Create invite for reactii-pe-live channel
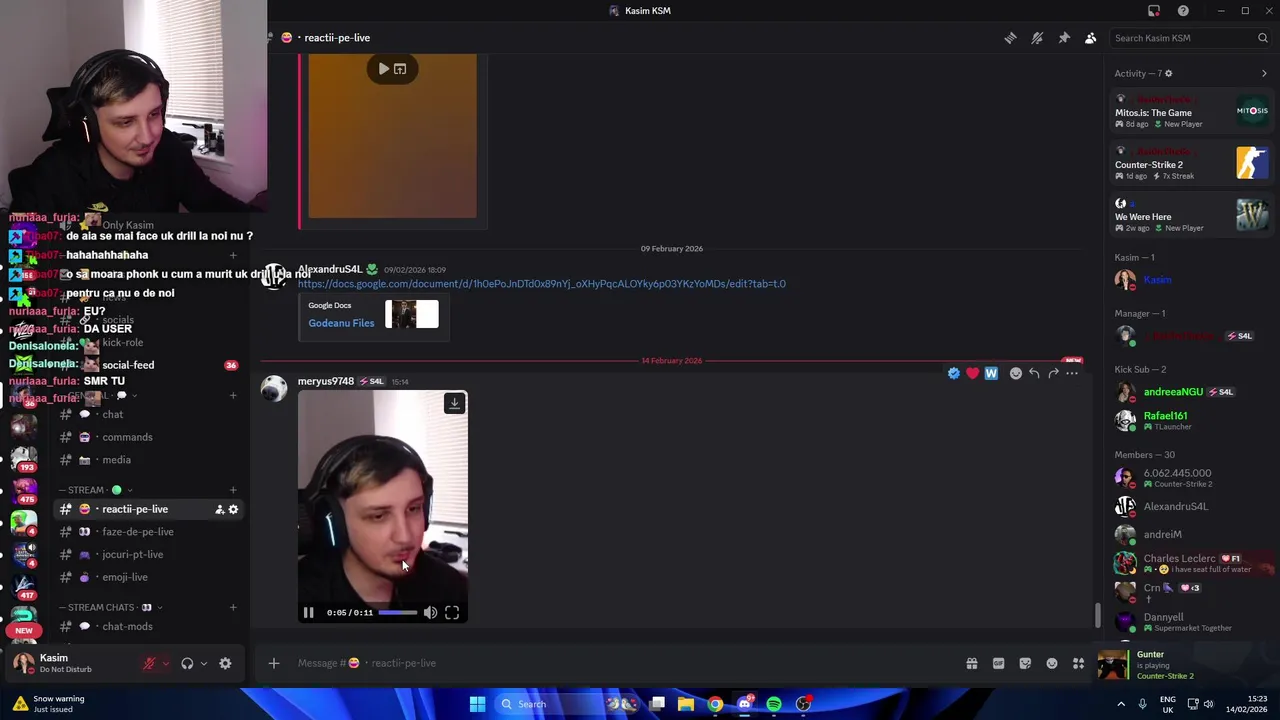Image resolution: width=1280 pixels, height=720 pixels. (219, 509)
